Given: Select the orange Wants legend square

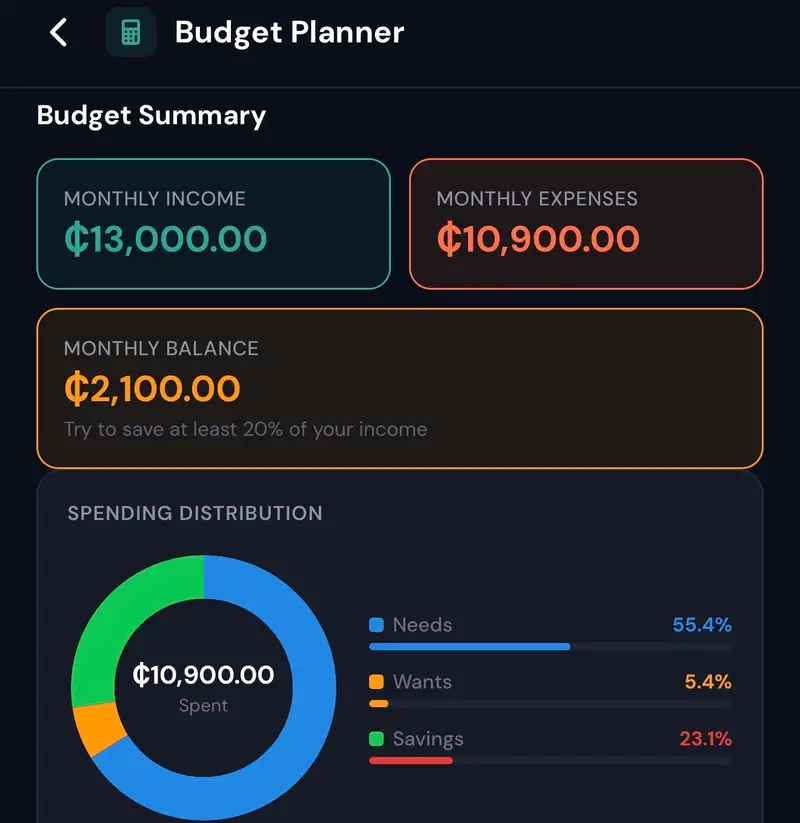Looking at the screenshot, I should (x=376, y=682).
